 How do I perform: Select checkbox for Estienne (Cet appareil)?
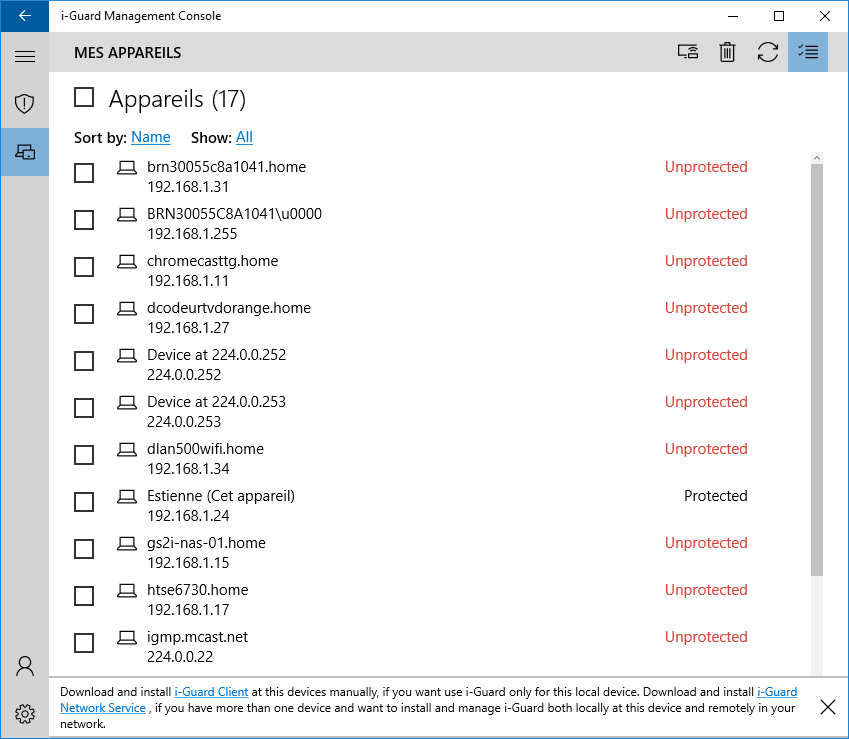85,502
